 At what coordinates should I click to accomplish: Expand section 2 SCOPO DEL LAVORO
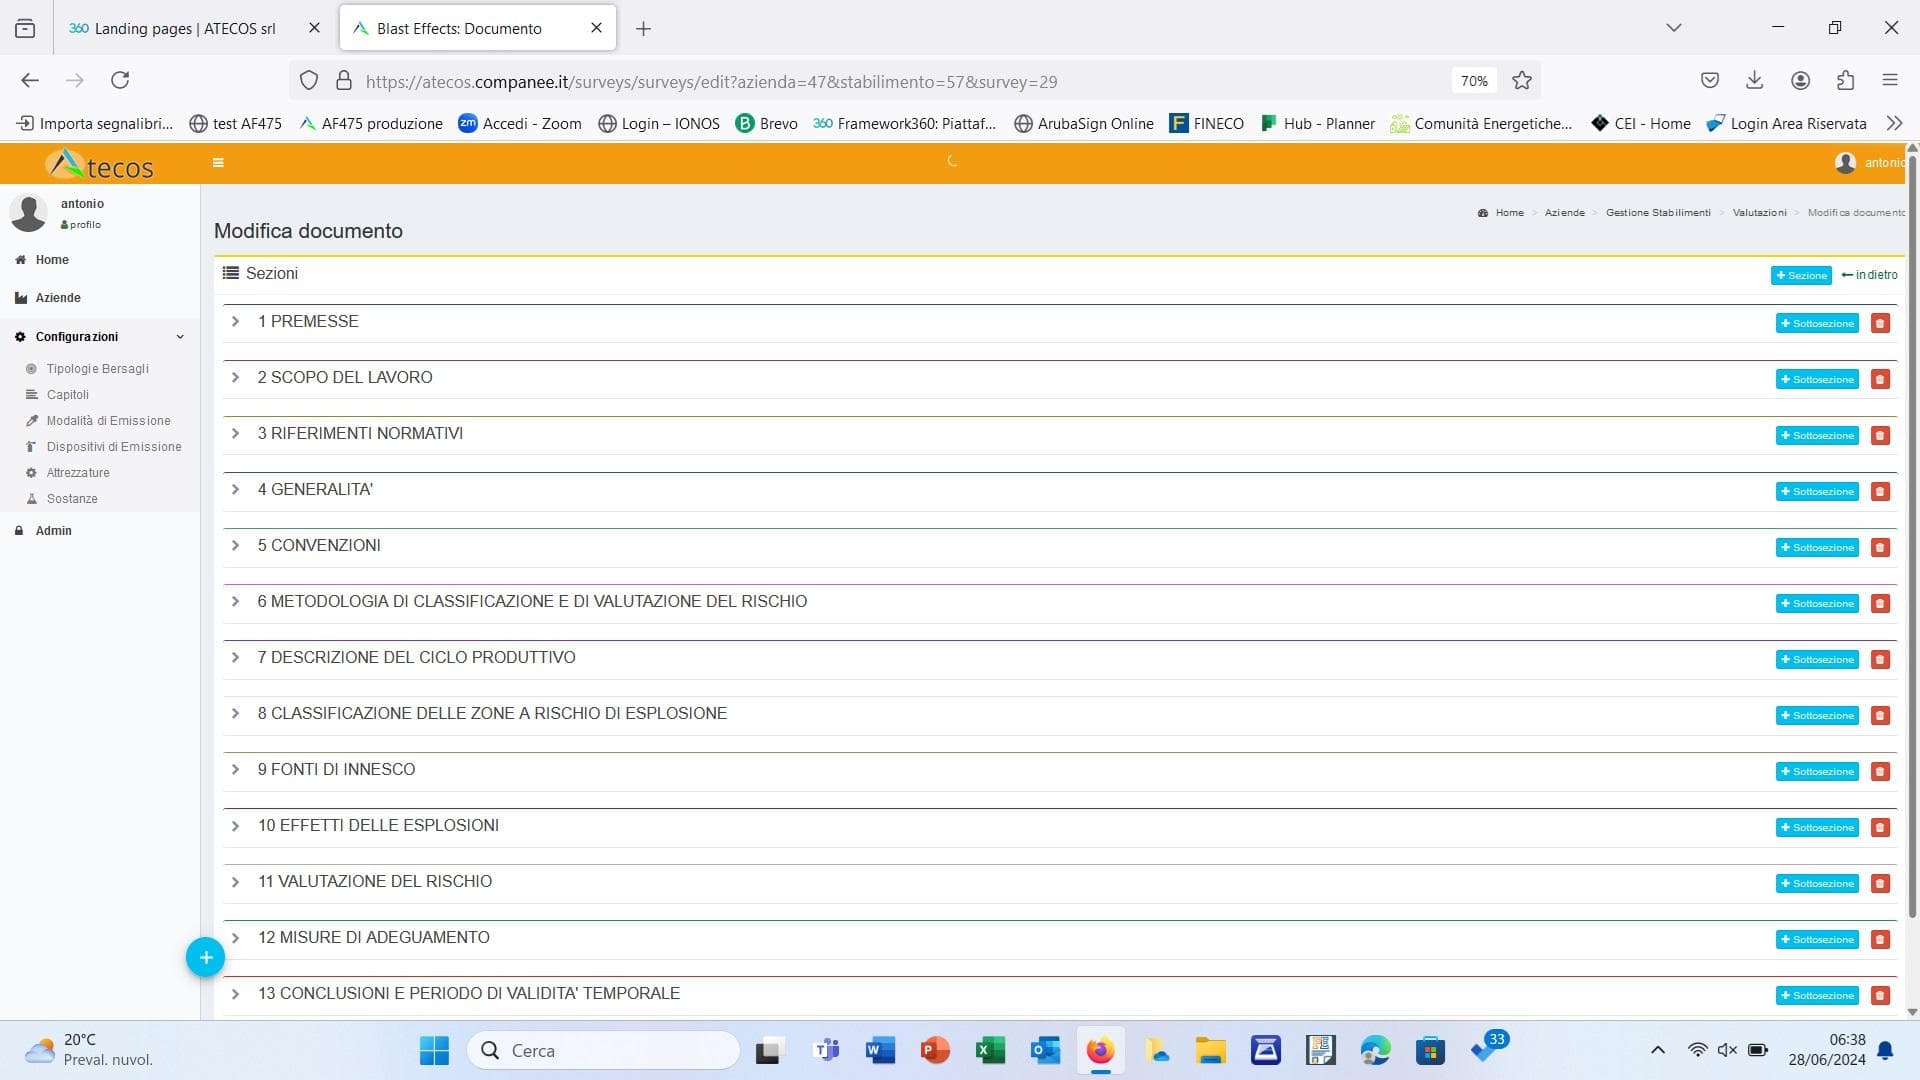(235, 377)
